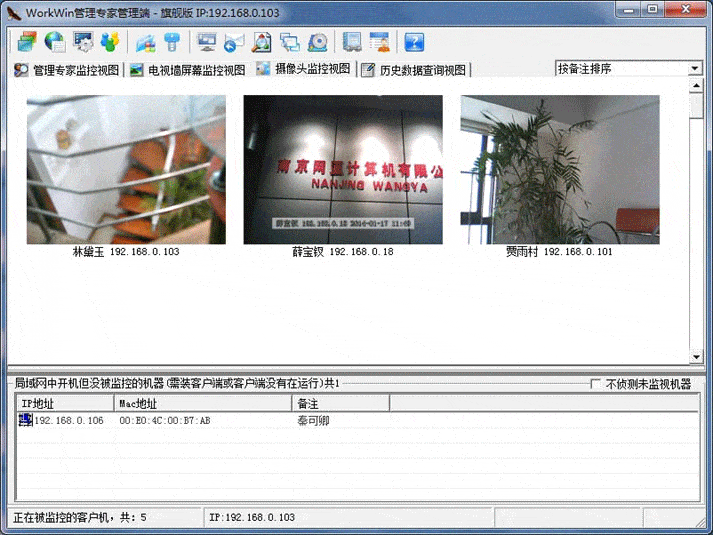This screenshot has height=535, width=713.
Task: Click status bar text 正在被监控的客户机，共: 5
Action: (80, 517)
